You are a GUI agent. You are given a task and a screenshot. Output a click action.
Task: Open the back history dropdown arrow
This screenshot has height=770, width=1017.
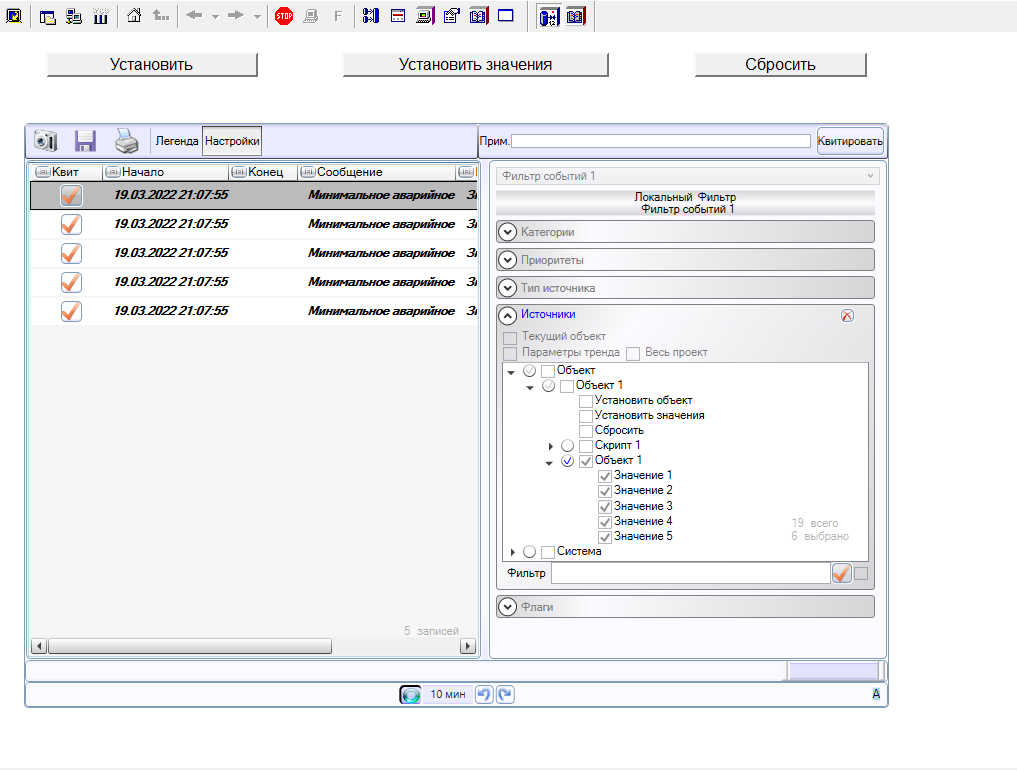215,17
